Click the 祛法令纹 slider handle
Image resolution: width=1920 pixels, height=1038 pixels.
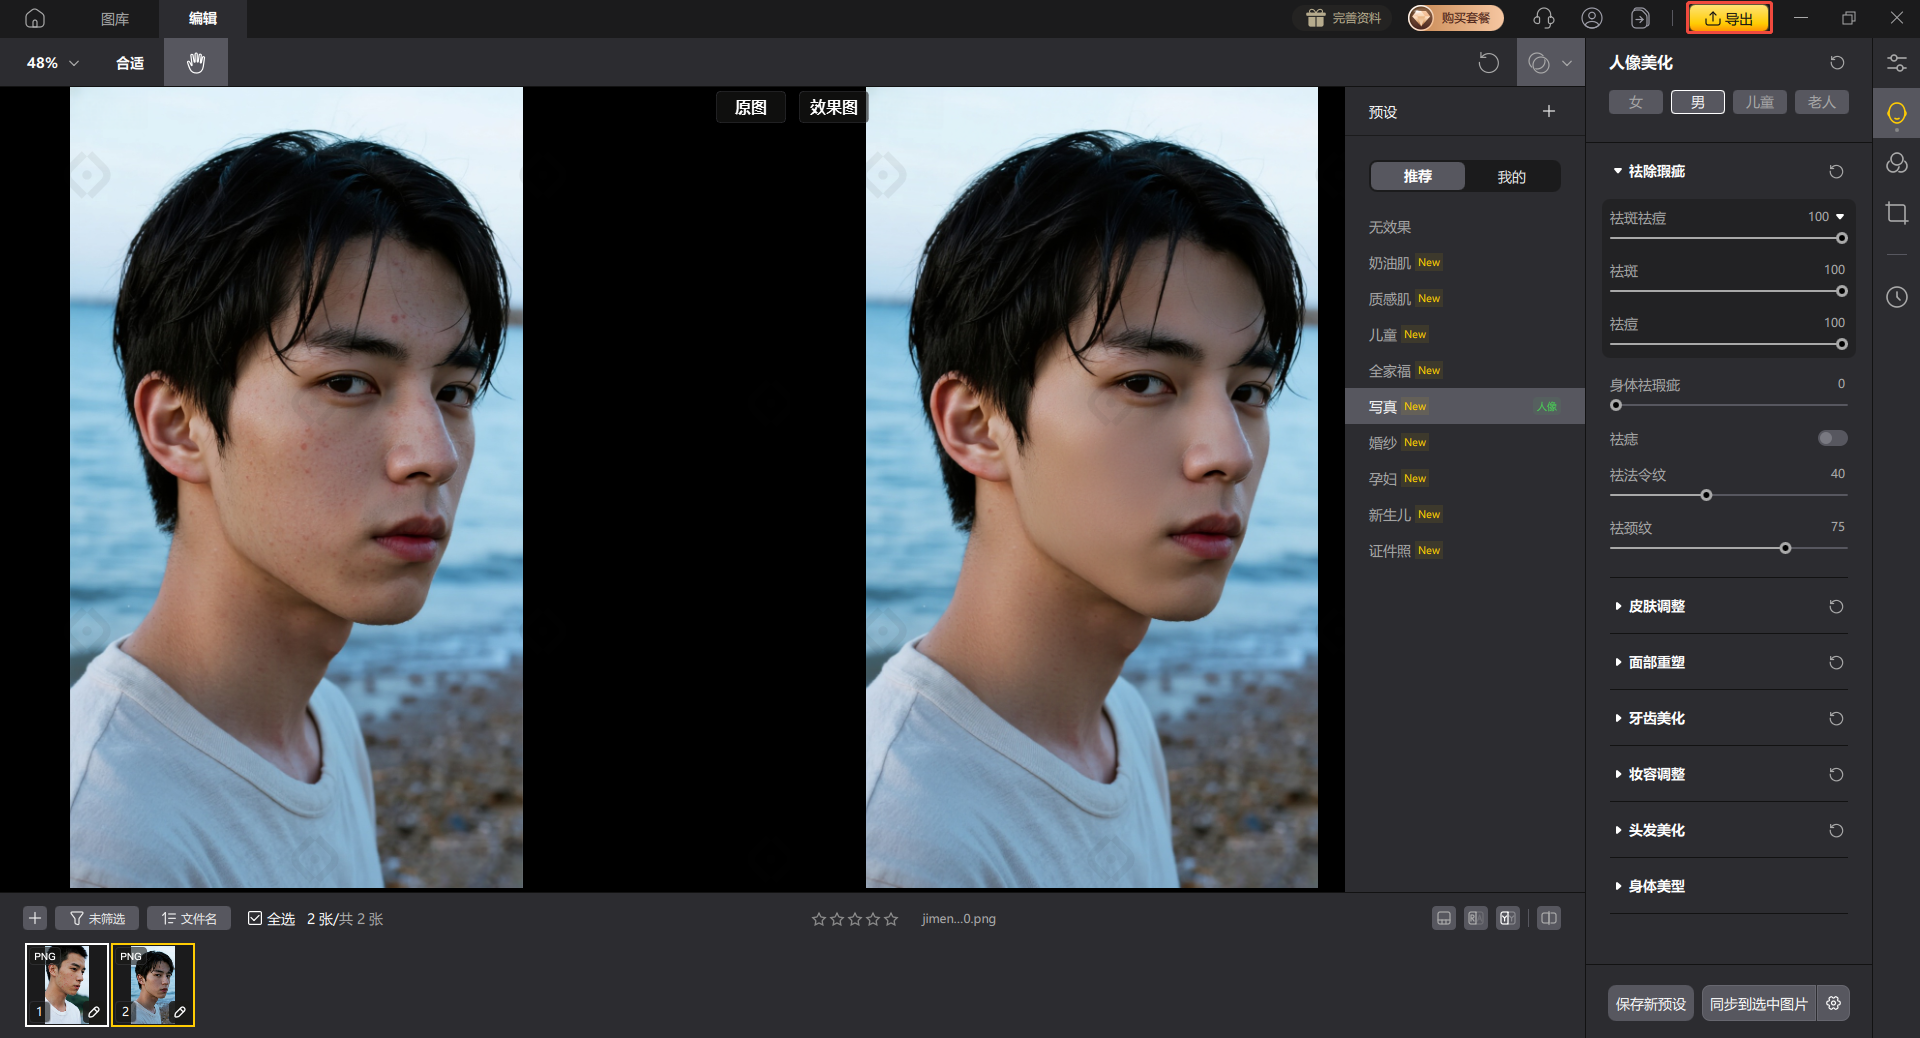(x=1706, y=495)
